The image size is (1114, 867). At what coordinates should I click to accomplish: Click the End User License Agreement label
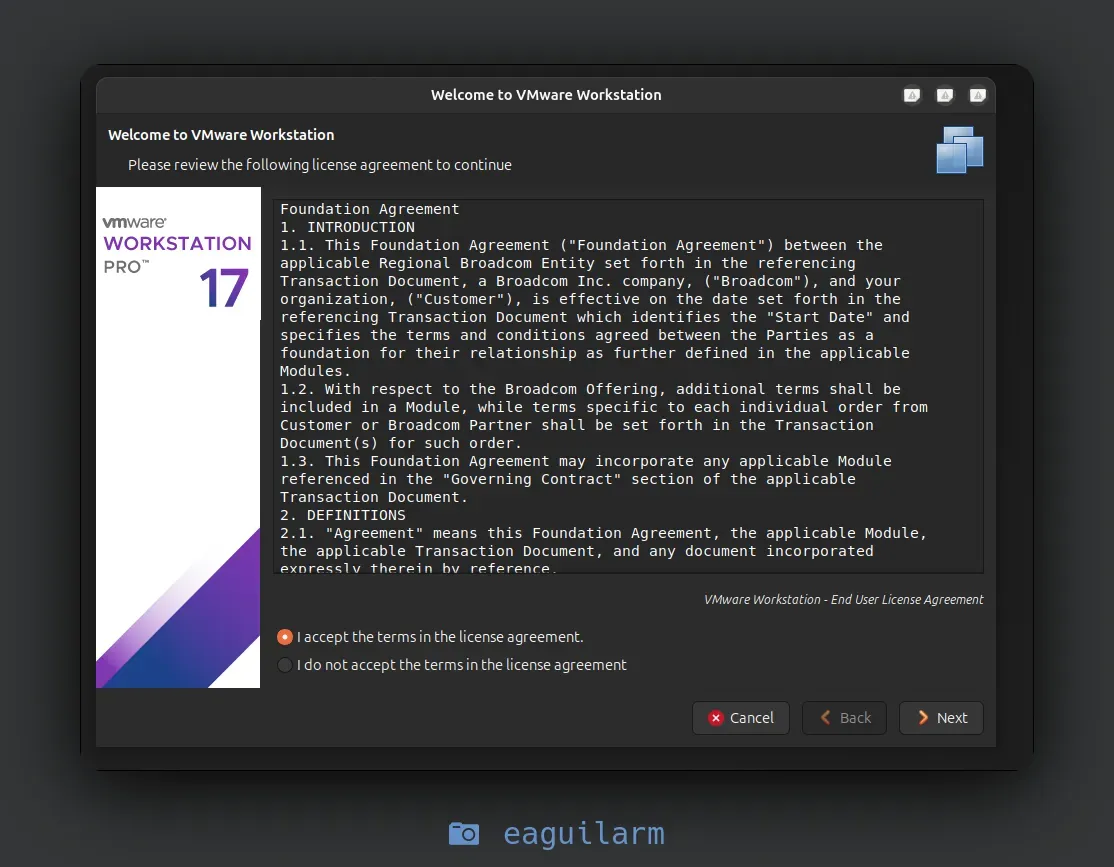click(843, 599)
